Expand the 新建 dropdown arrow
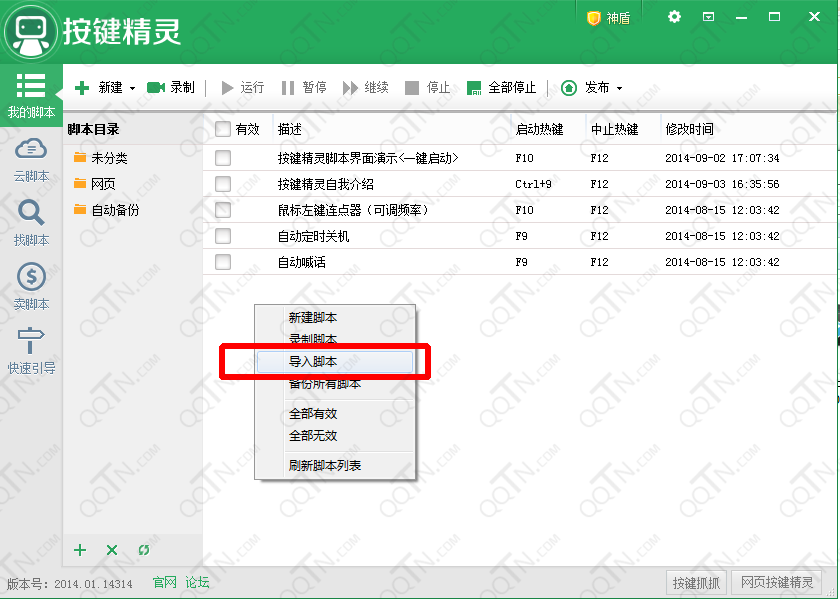Viewport: 840px width, 599px height. (x=132, y=89)
